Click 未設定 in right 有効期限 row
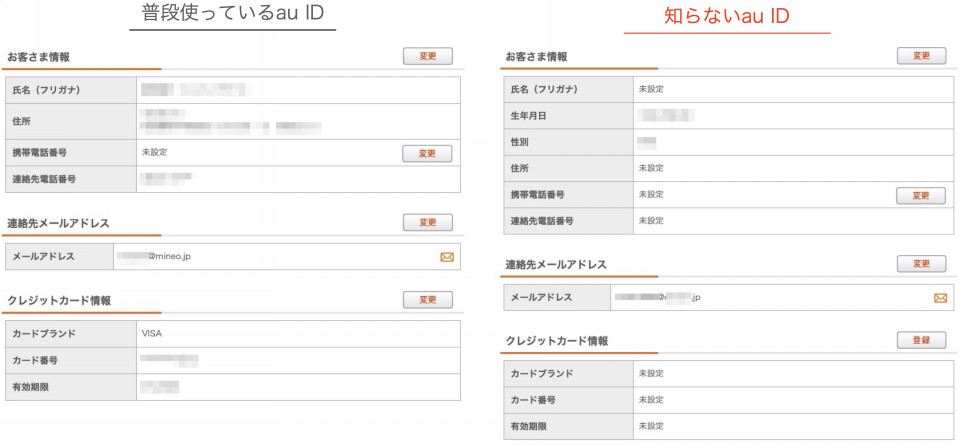Screen dimensions: 960x447 (651, 426)
